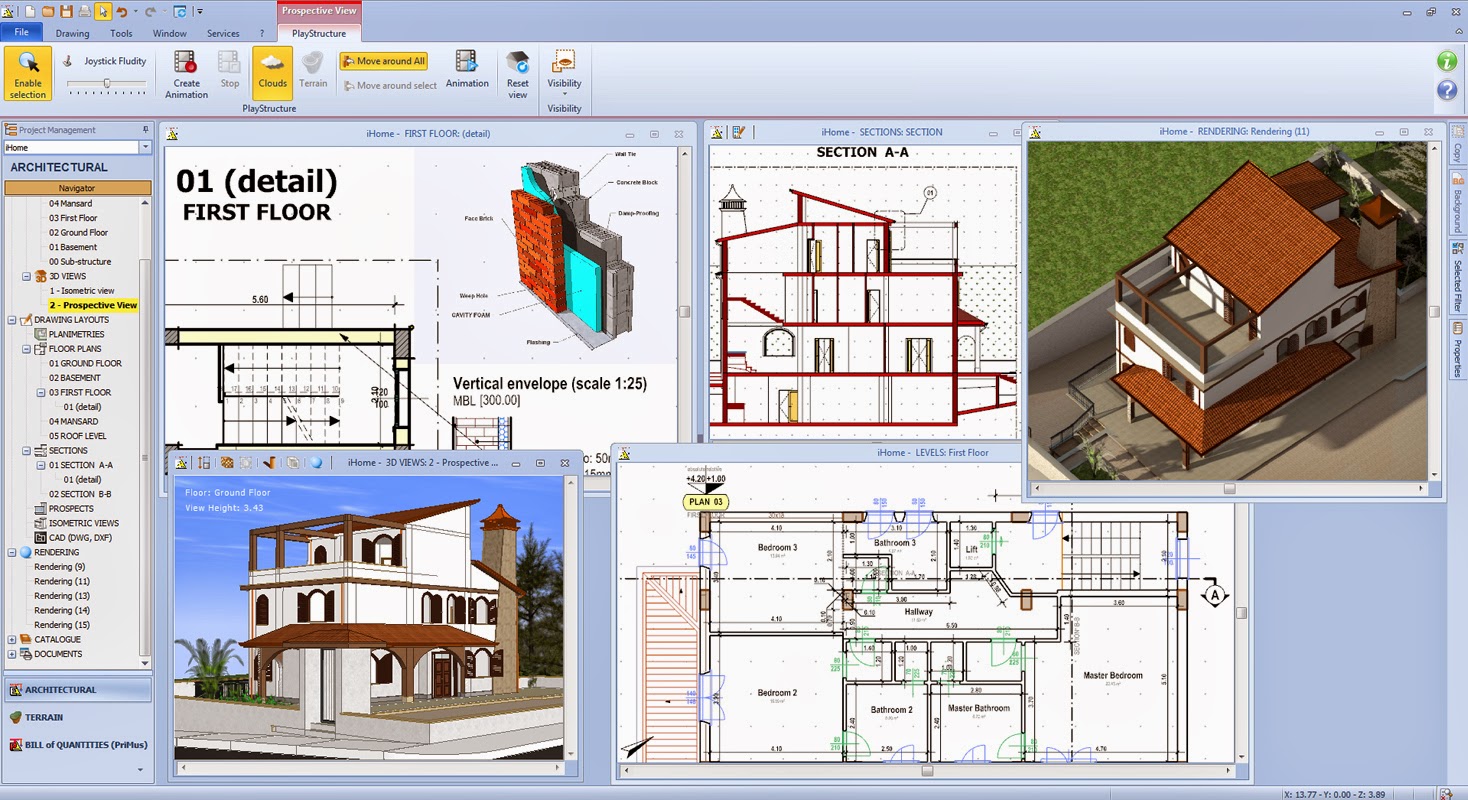Viewport: 1468px width, 800px height.
Task: Switch to the Drawing ribbon tab
Action: pyautogui.click(x=72, y=32)
